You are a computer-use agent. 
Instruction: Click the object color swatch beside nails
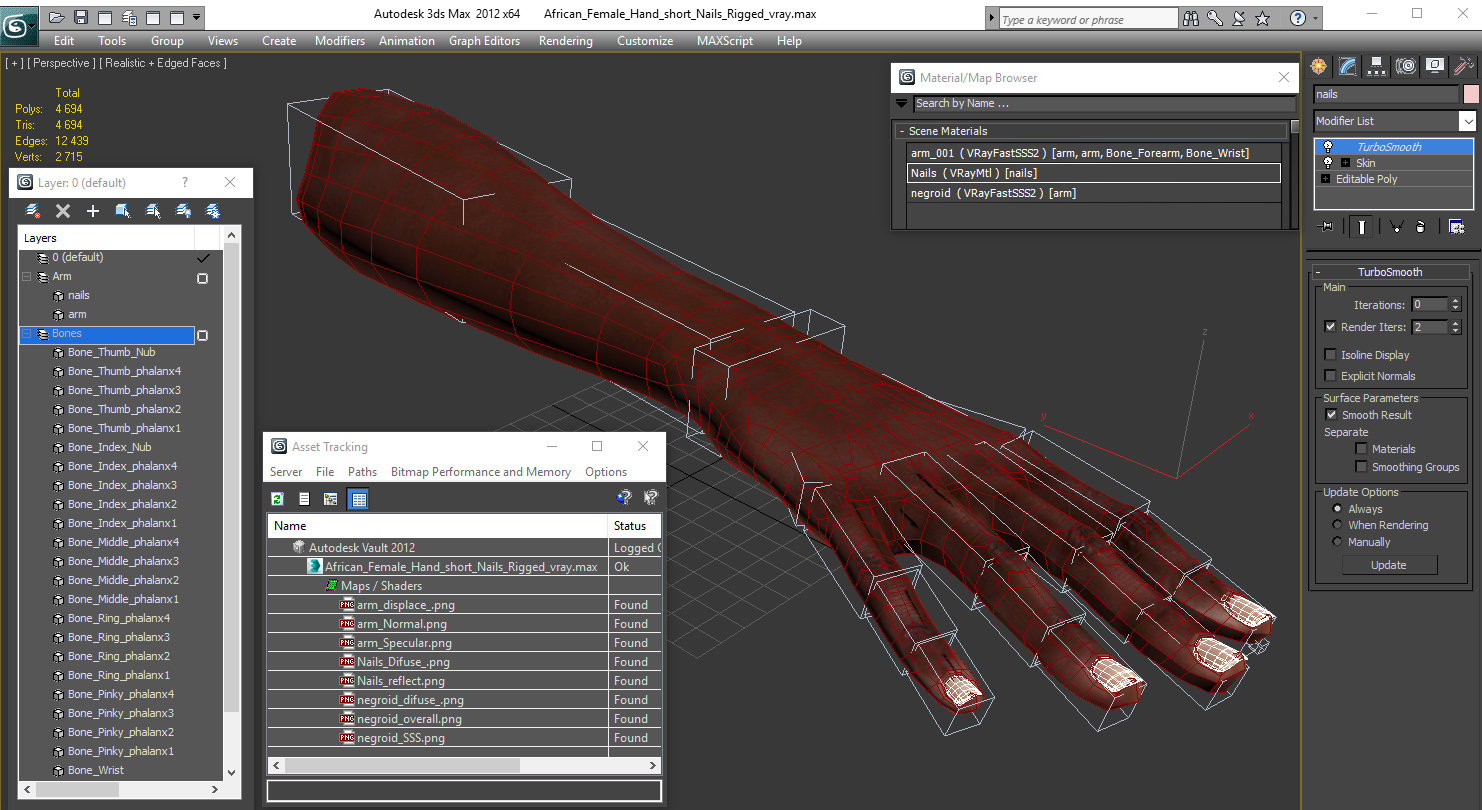pos(1470,94)
